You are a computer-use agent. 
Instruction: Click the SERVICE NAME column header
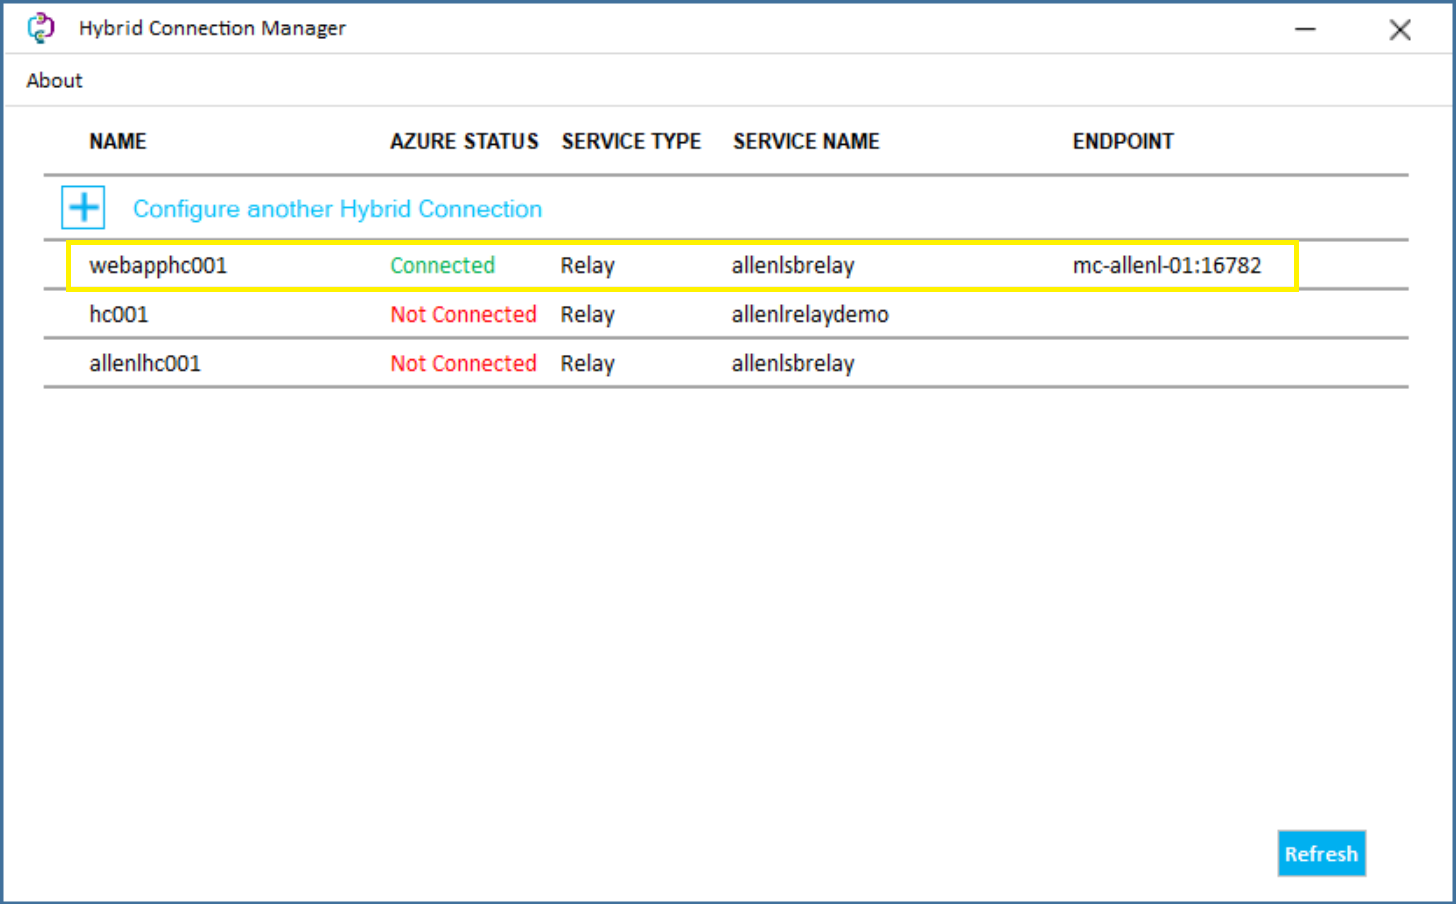click(x=806, y=141)
